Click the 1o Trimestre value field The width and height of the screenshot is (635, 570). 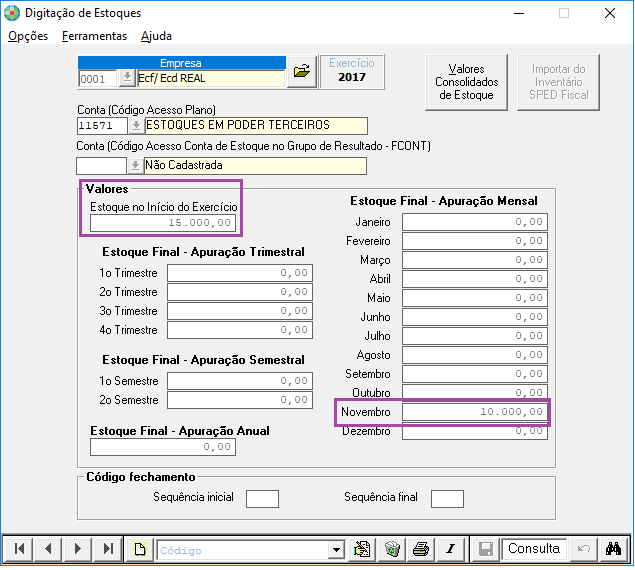240,273
